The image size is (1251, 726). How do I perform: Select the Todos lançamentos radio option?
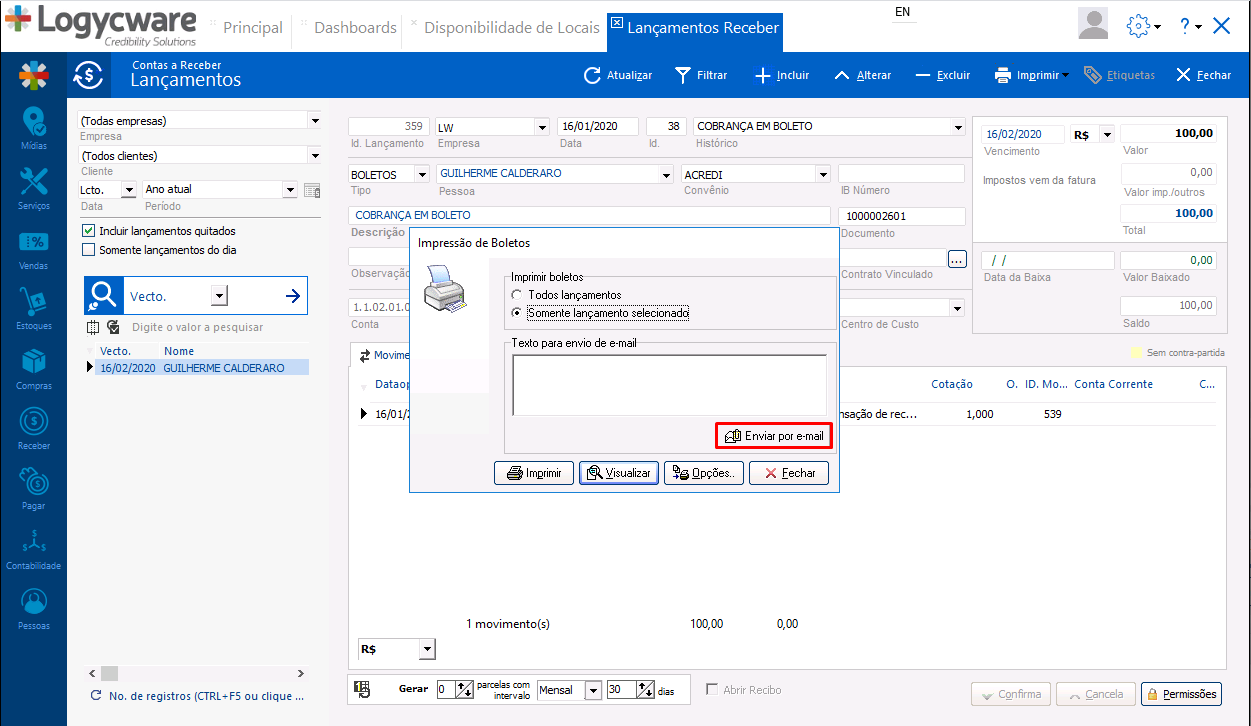(x=516, y=295)
